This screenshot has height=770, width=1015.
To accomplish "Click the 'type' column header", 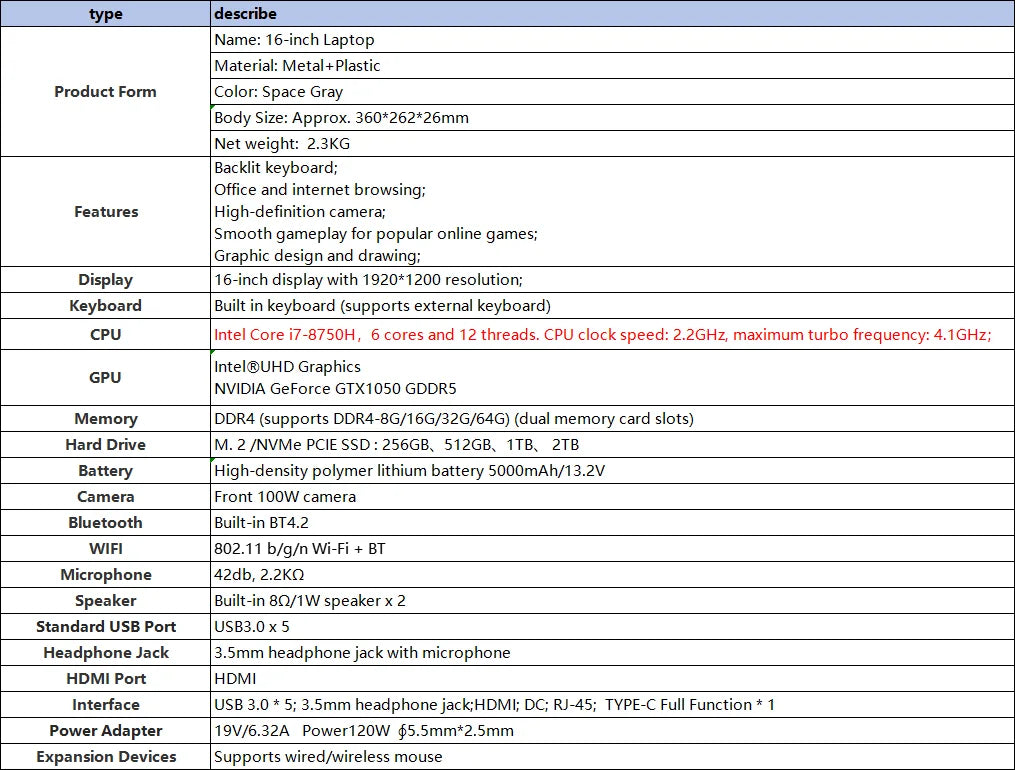I will pos(105,13).
